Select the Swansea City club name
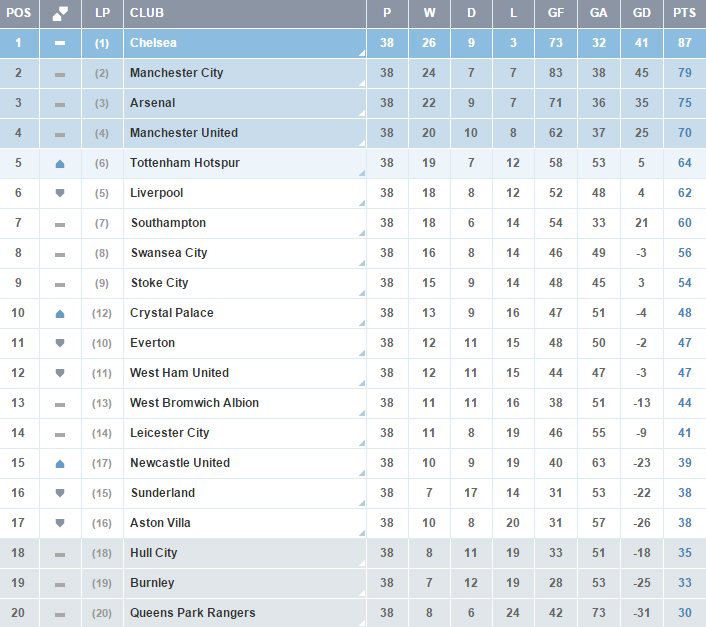Image resolution: width=706 pixels, height=627 pixels. [x=168, y=253]
